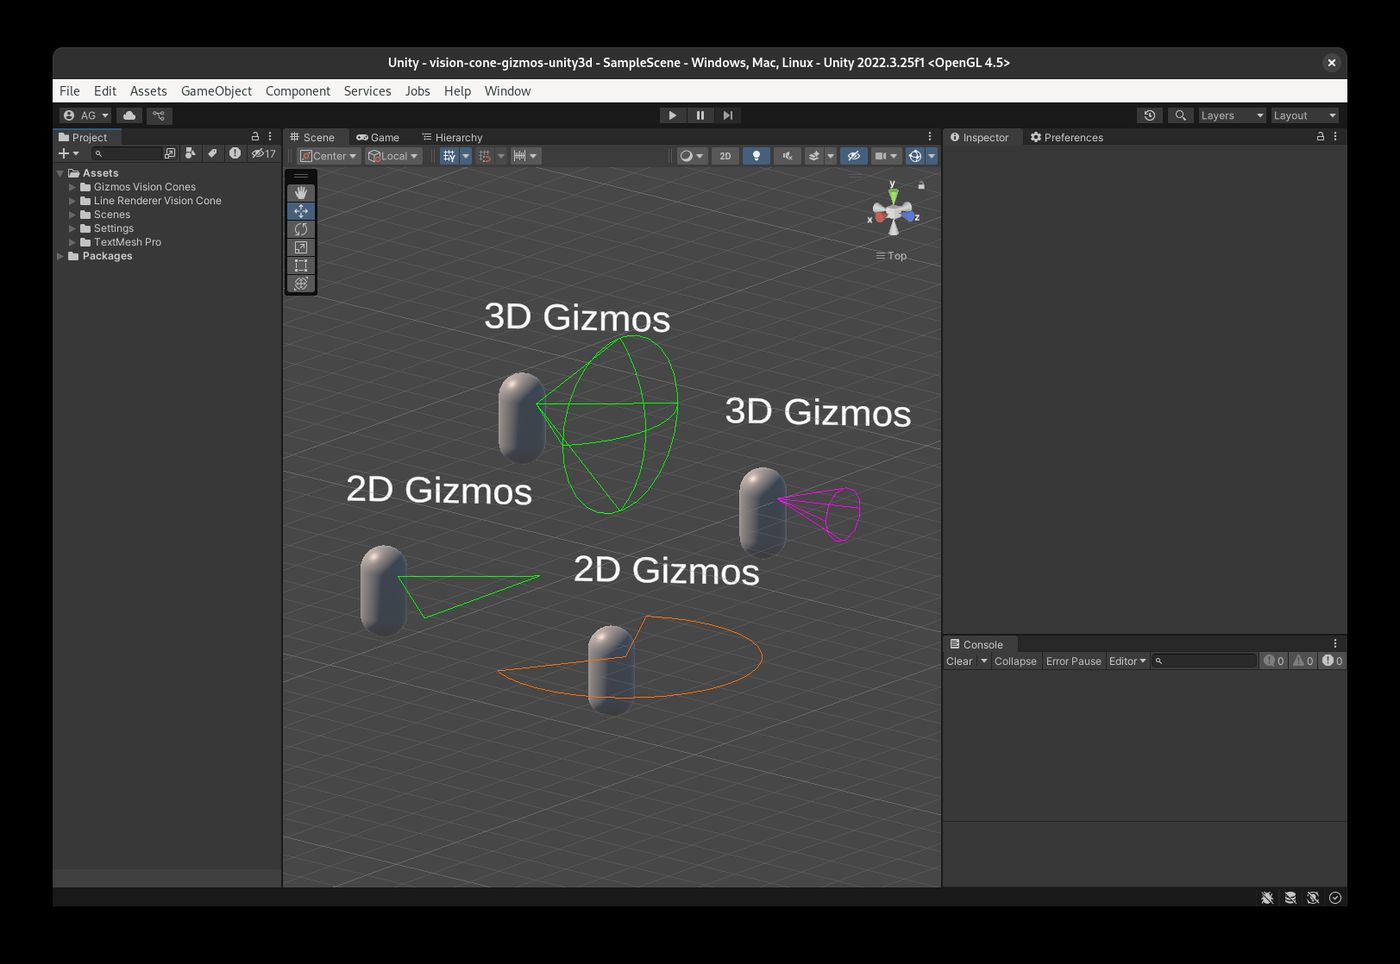Toggle gizmos display in Scene view
The height and width of the screenshot is (964, 1400).
914,156
